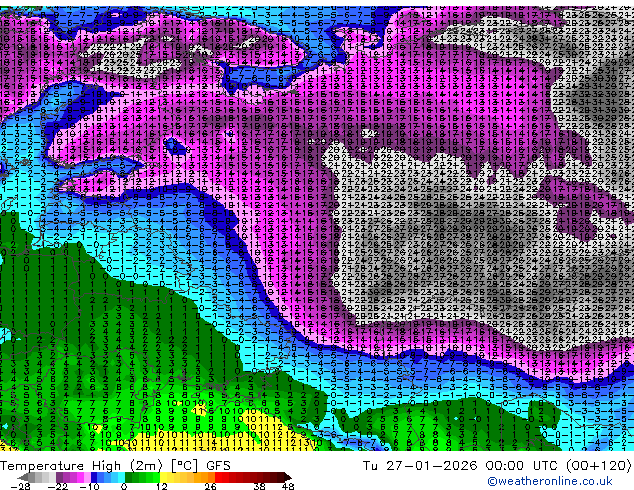Click the -22 label on the color scale
The image size is (634, 490).
point(58,486)
